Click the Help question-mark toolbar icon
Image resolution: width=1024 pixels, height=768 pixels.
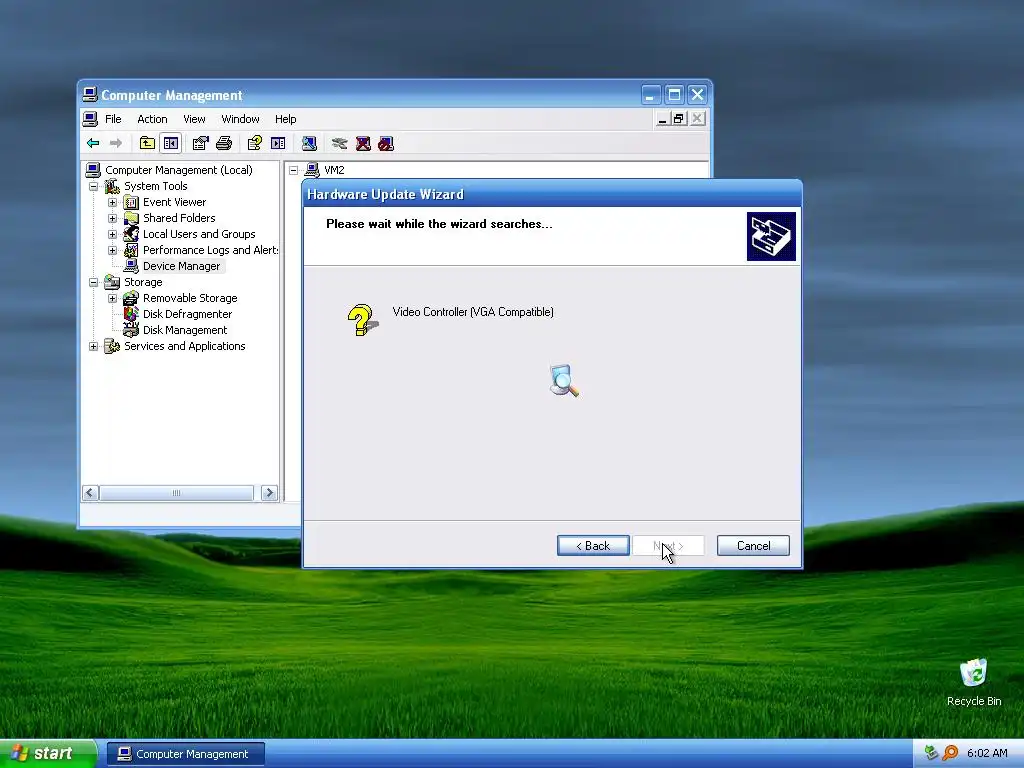[x=255, y=143]
